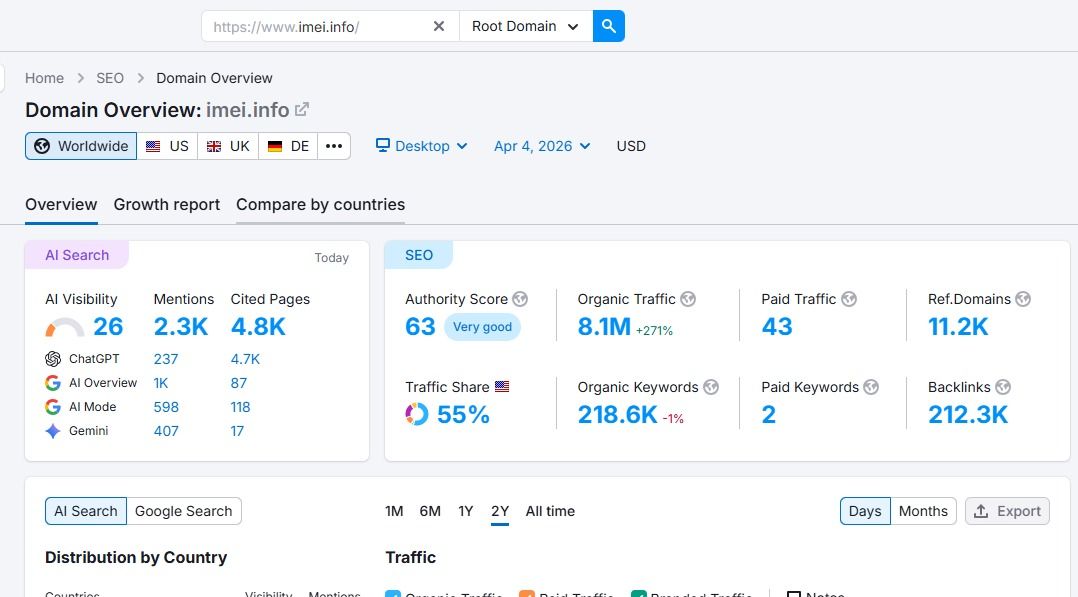Select the 1Y time range
This screenshot has height=597, width=1078.
click(x=465, y=511)
